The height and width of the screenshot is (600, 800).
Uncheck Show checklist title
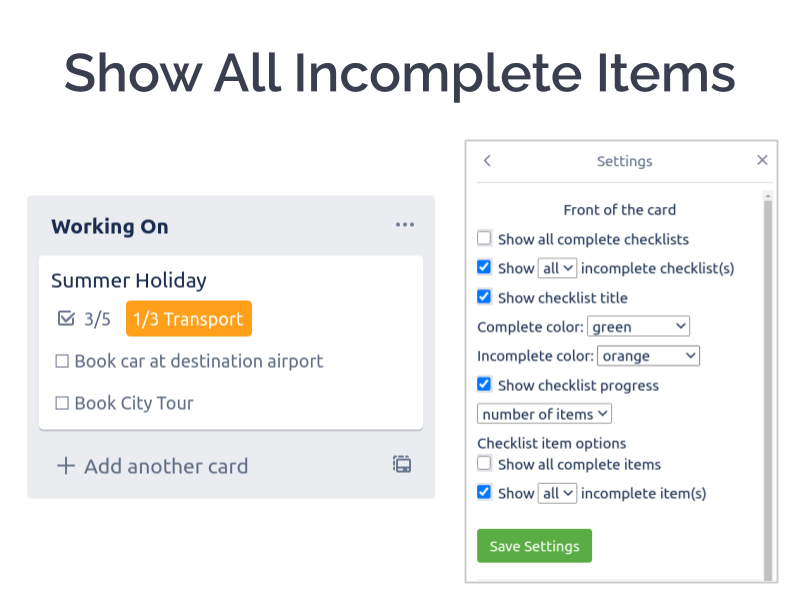(484, 296)
